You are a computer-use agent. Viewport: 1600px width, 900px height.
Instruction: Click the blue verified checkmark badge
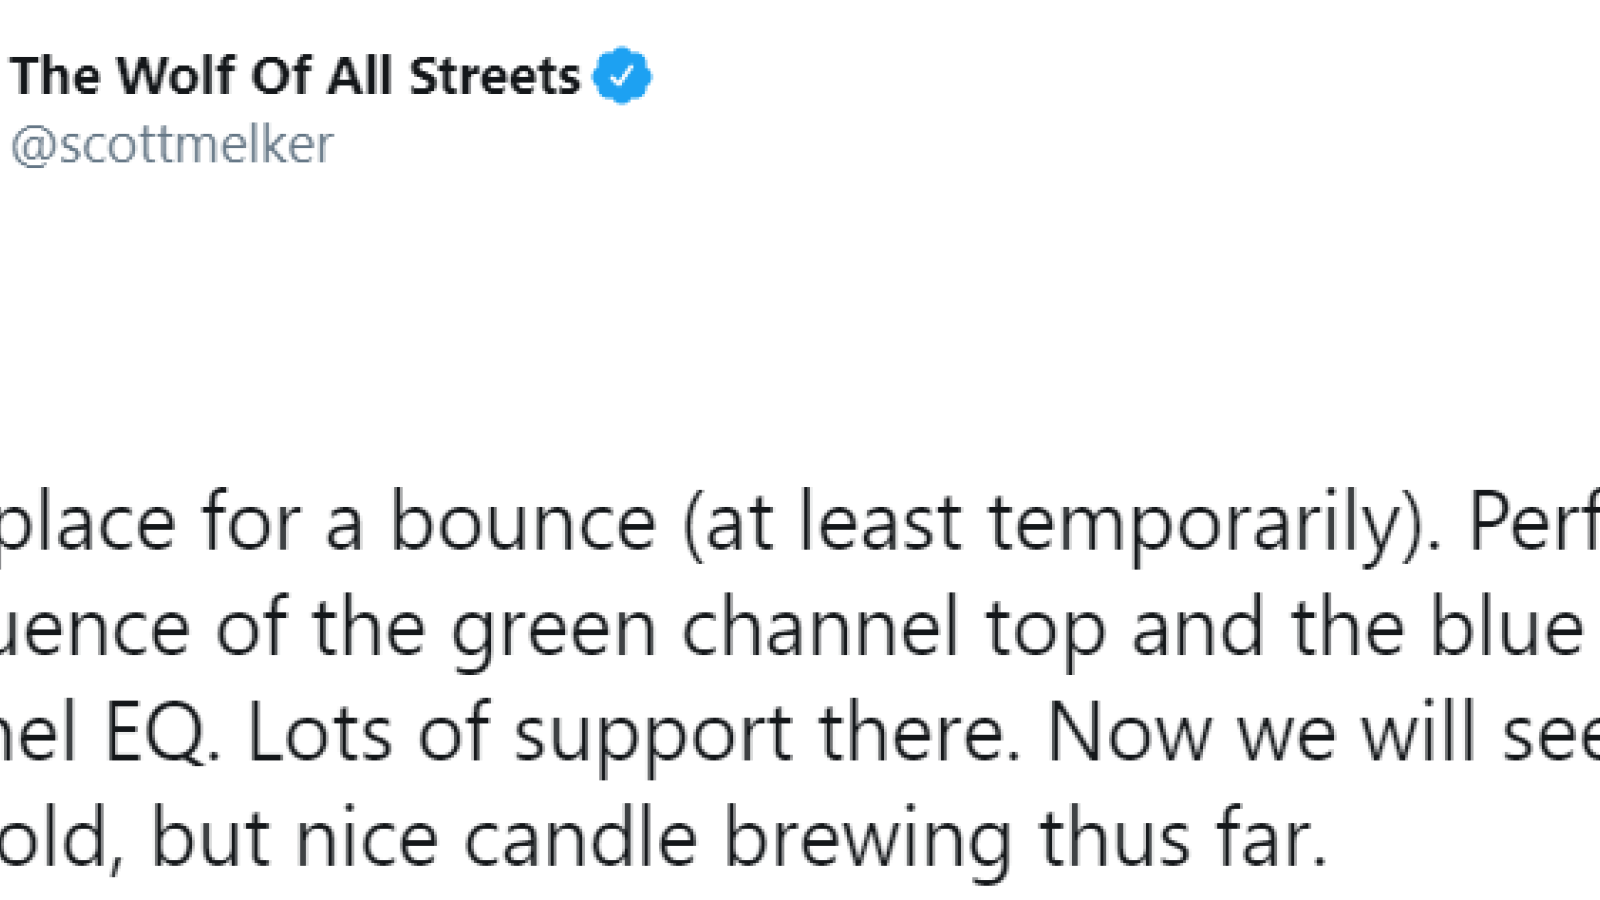coord(622,75)
